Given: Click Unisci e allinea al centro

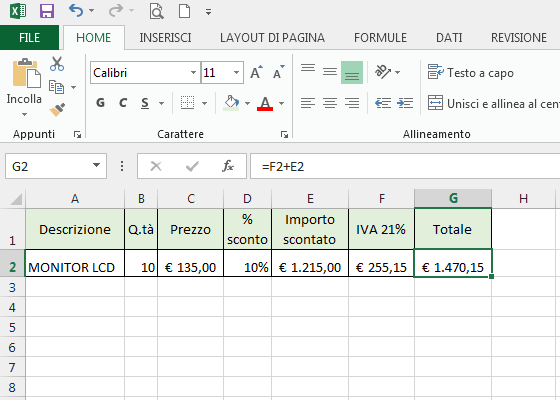Looking at the screenshot, I should tap(493, 104).
